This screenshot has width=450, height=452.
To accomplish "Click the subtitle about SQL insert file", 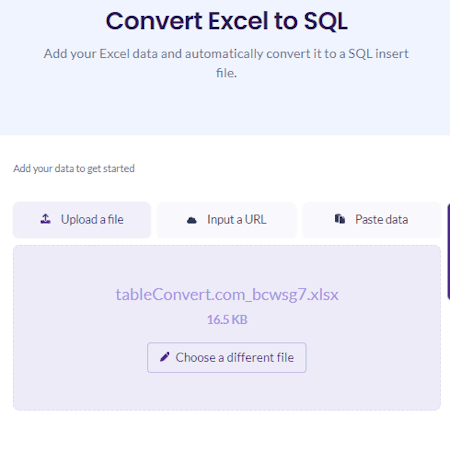I will pyautogui.click(x=226, y=63).
